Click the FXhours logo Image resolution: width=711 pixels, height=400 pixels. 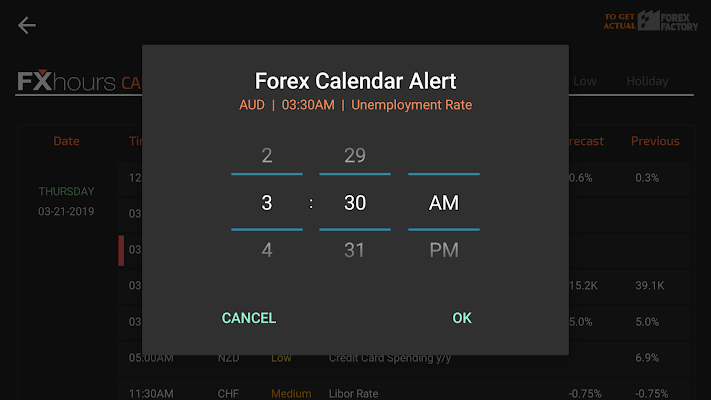click(66, 81)
